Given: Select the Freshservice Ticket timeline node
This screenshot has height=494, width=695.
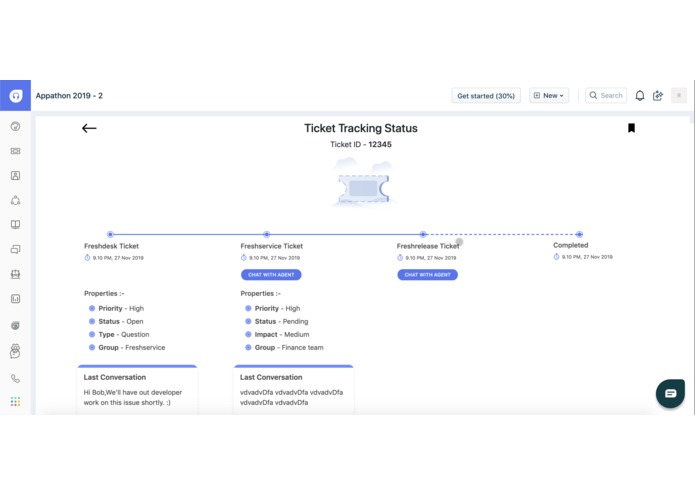Looking at the screenshot, I should pyautogui.click(x=266, y=234).
